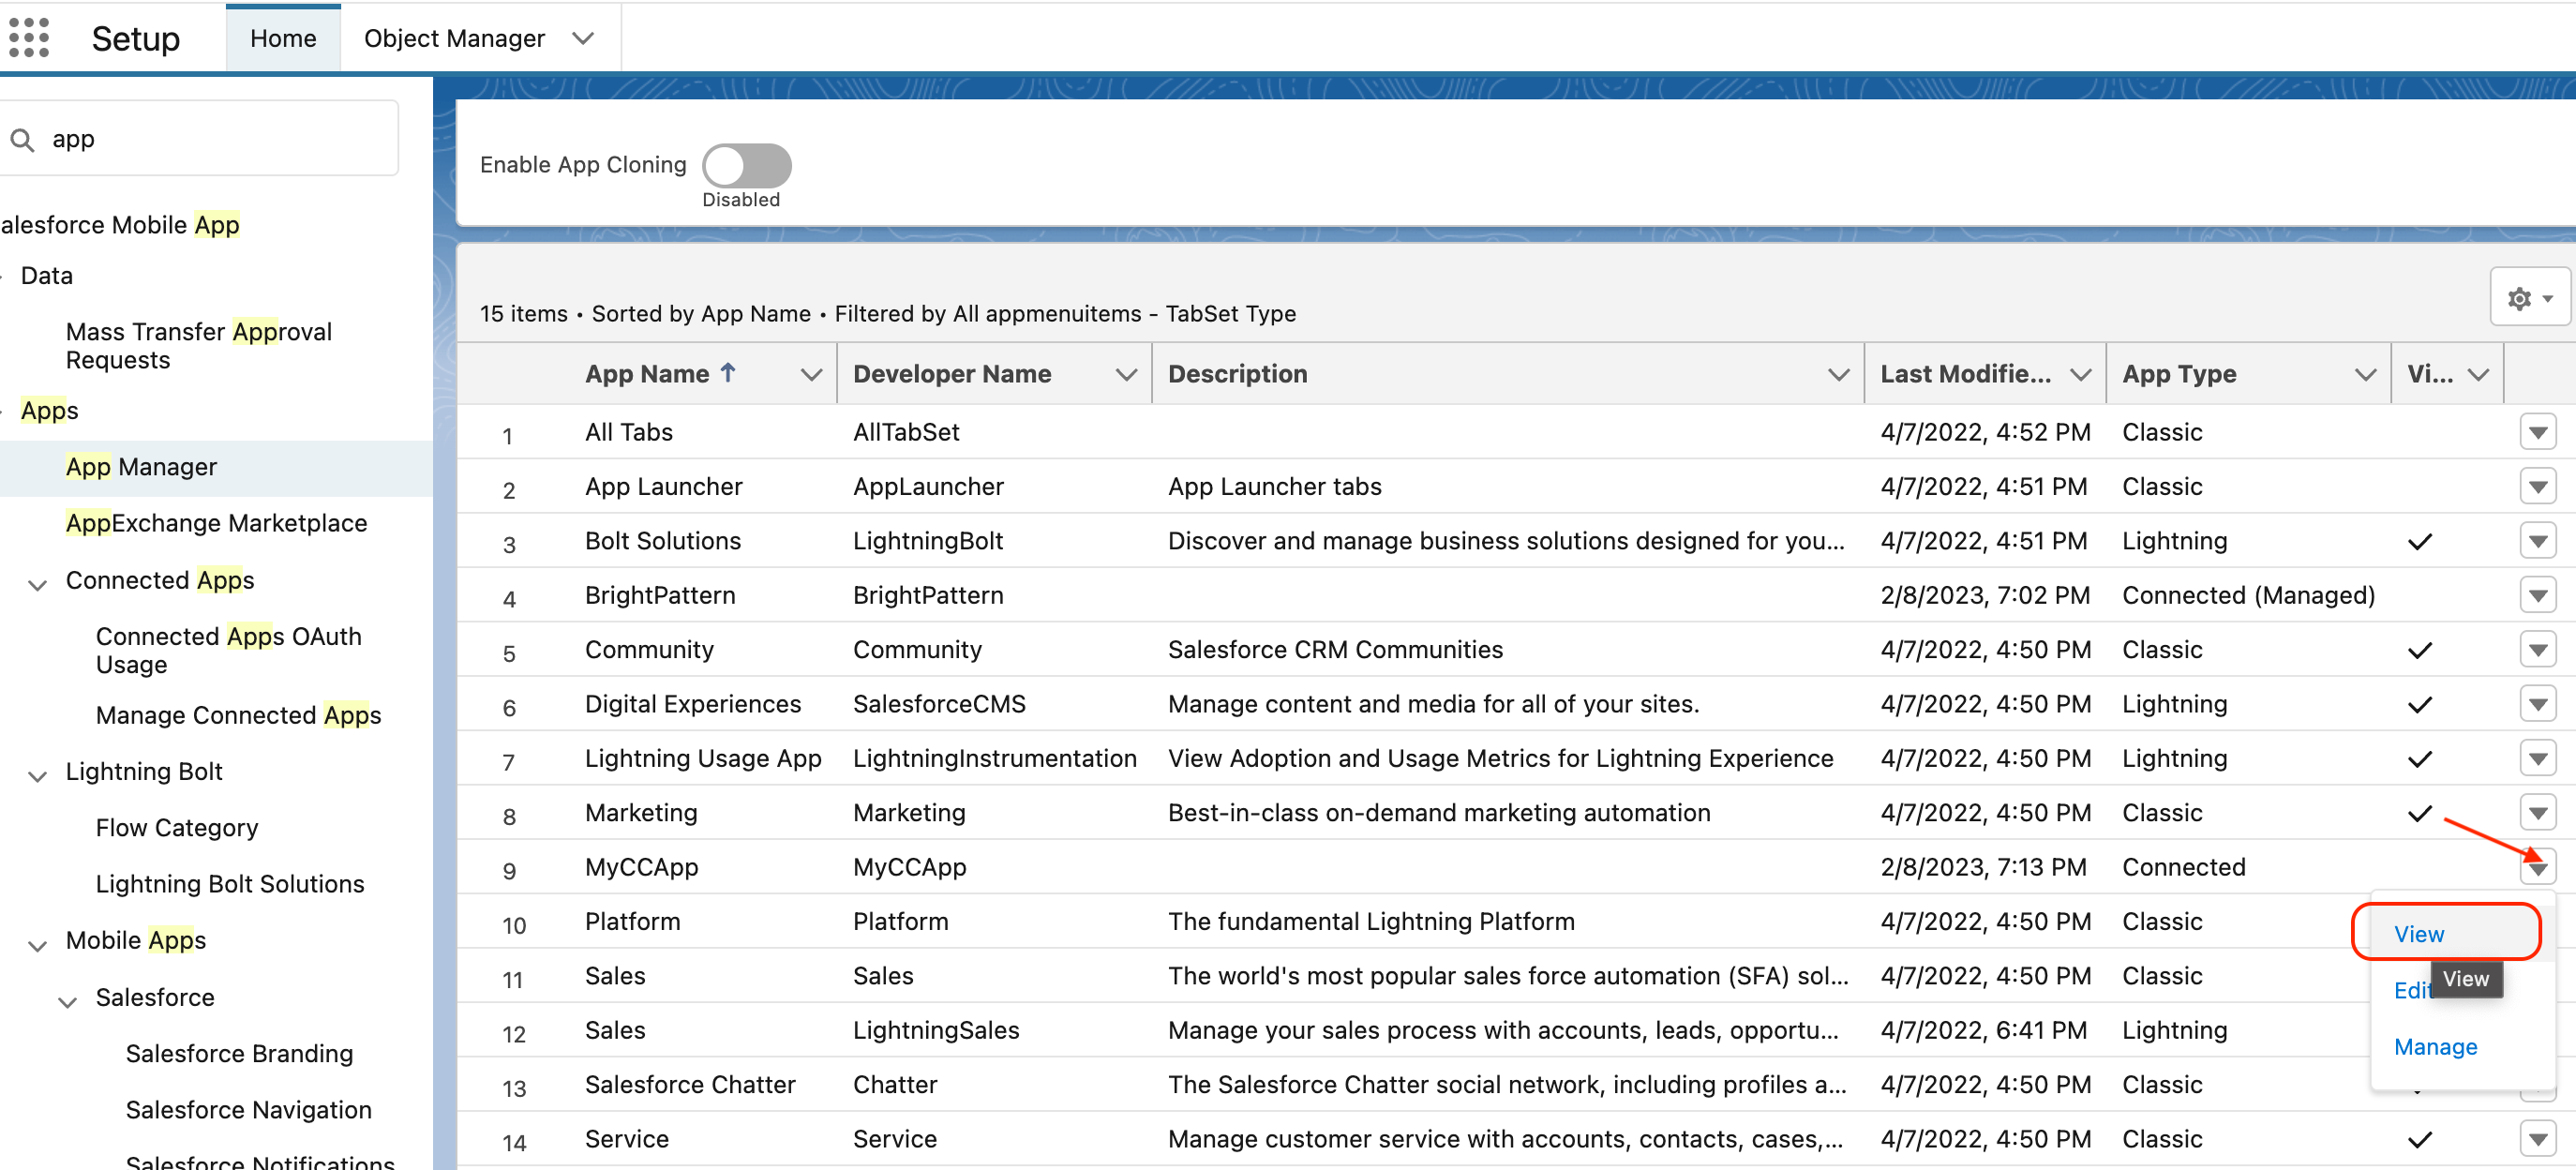The height and width of the screenshot is (1170, 2576).
Task: Open row actions arrow for All Tabs
Action: pos(2537,433)
